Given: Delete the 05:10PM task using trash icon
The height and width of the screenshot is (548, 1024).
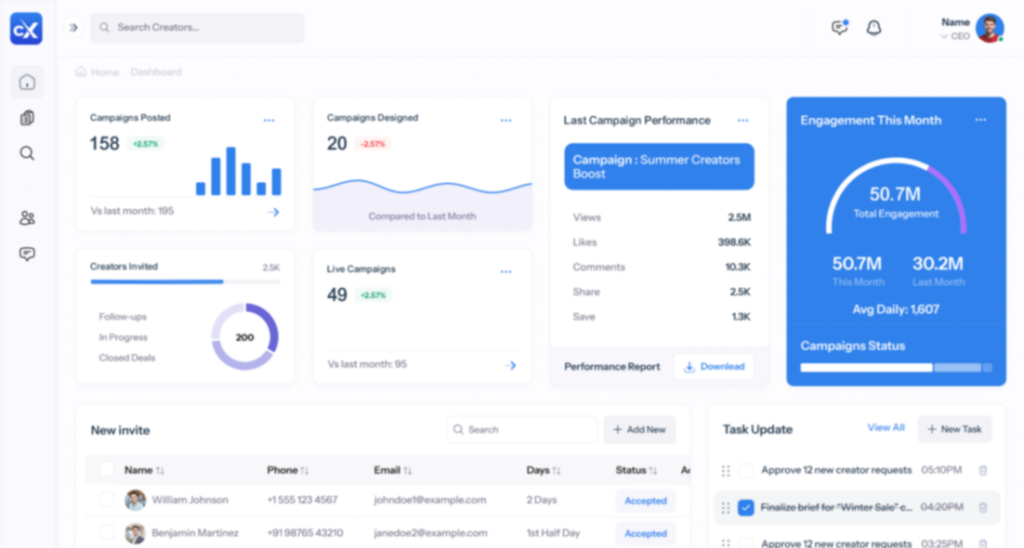Looking at the screenshot, I should 983,470.
